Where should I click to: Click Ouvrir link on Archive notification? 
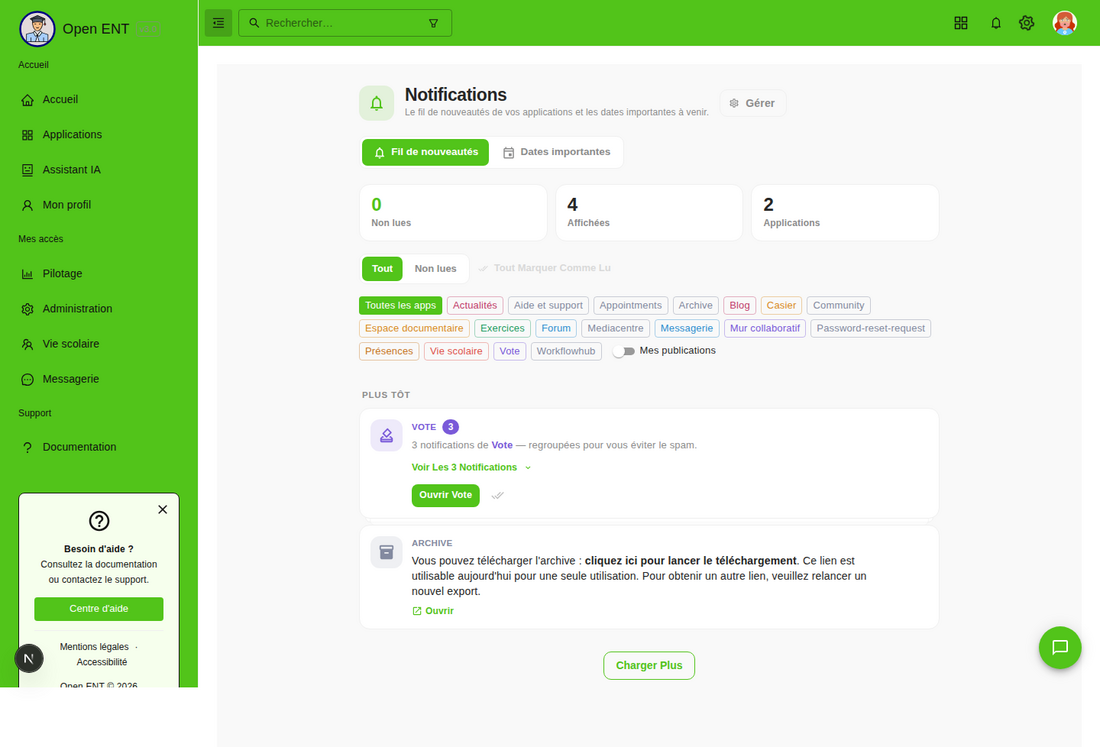click(433, 611)
